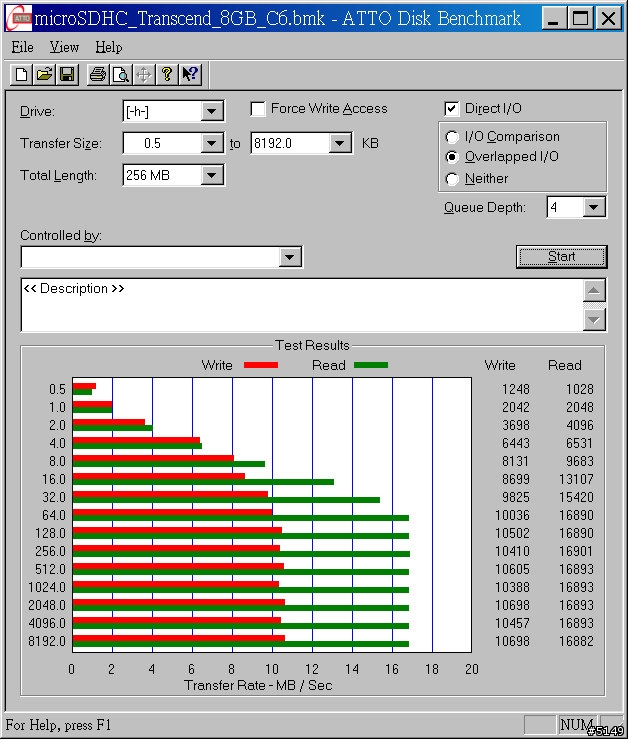The height and width of the screenshot is (739, 628).
Task: Click the write value 1248
Action: (x=515, y=389)
